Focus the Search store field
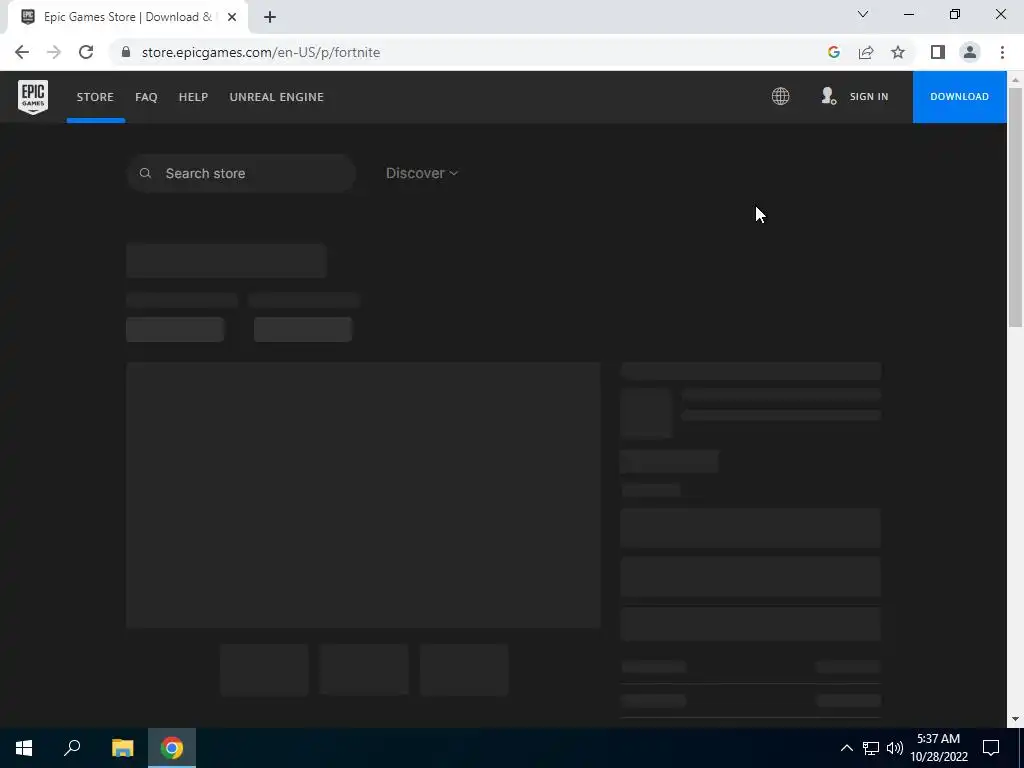This screenshot has height=768, width=1024. coord(241,173)
